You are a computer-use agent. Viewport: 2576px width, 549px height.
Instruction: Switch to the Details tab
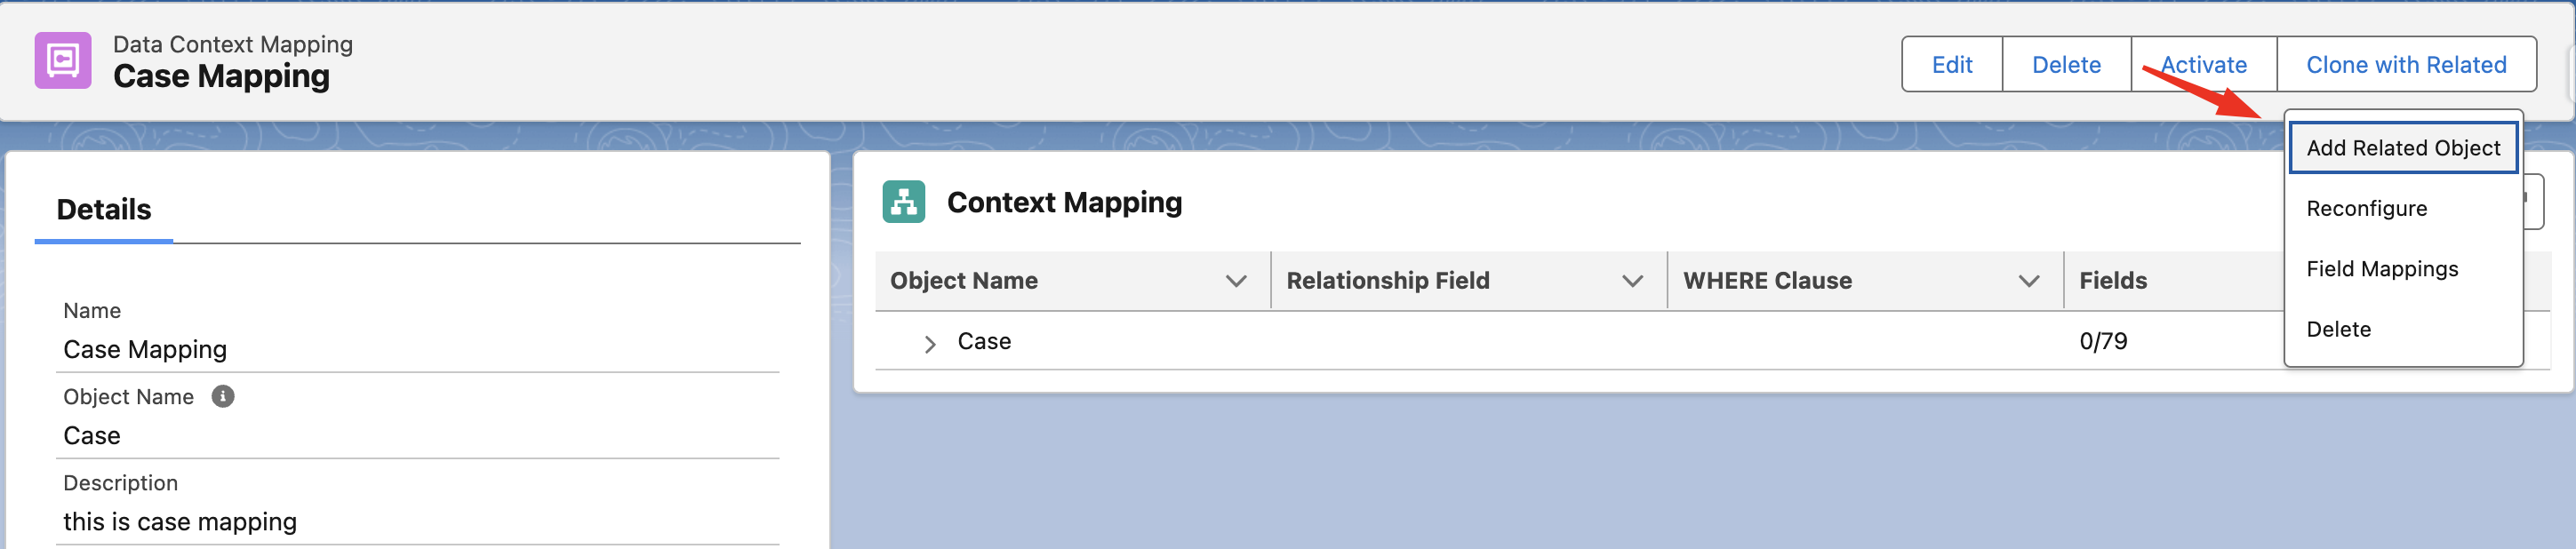(104, 210)
